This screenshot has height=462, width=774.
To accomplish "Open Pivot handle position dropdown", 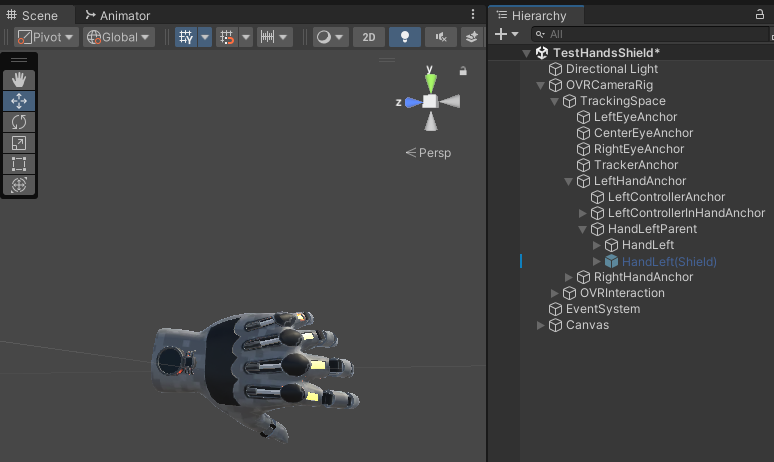I will (45, 37).
